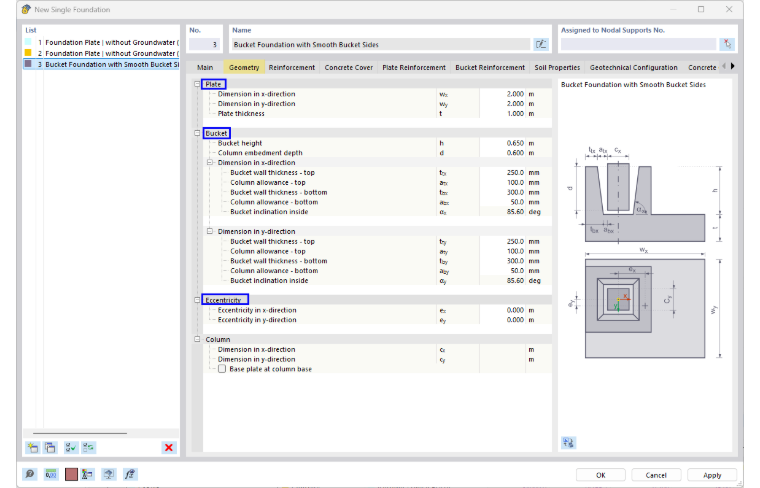Open the Concrete Cover tab

pos(348,67)
